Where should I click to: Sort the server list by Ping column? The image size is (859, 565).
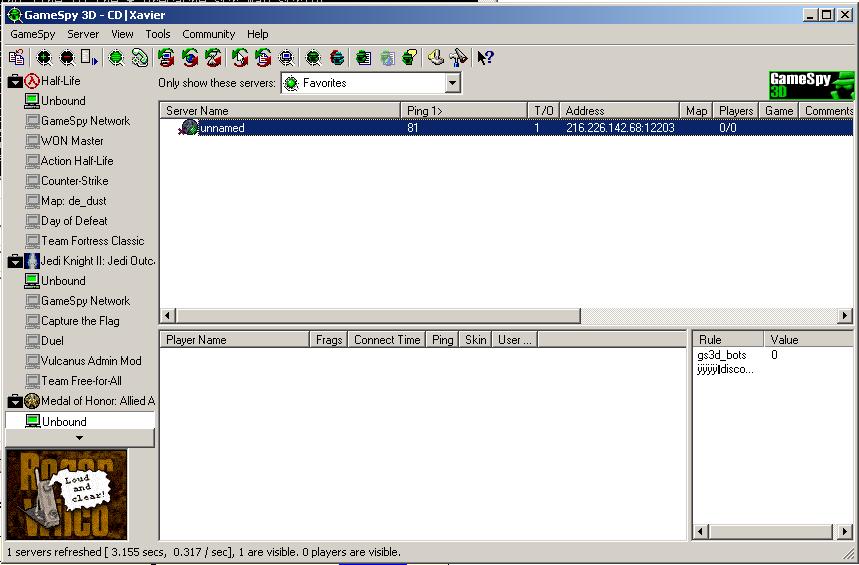click(x=464, y=111)
